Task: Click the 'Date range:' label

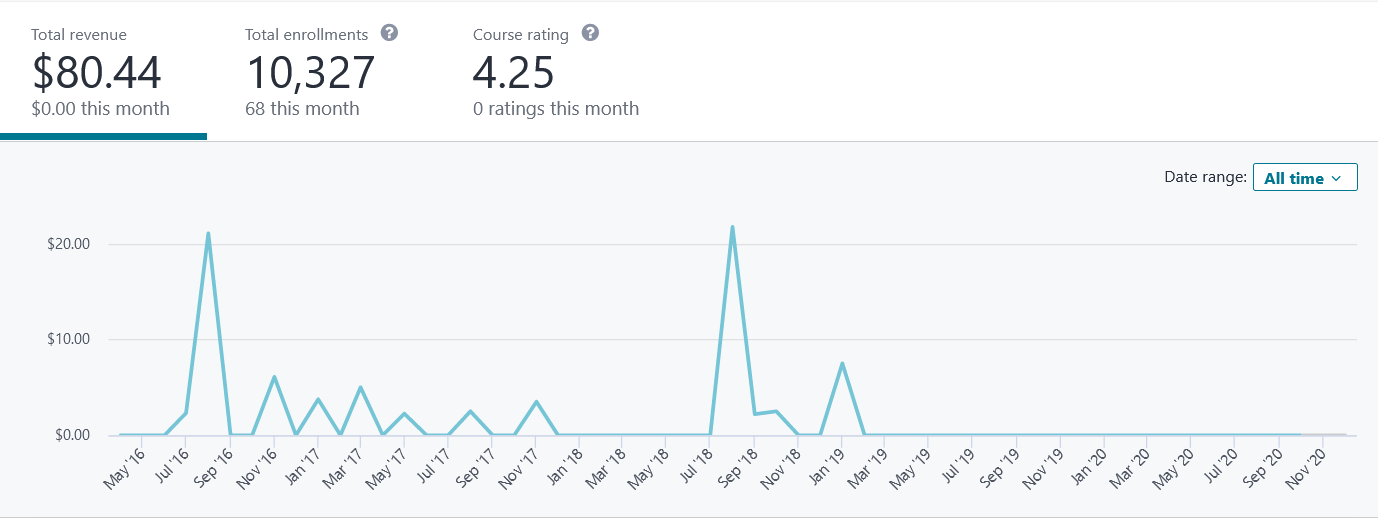Action: pyautogui.click(x=1205, y=177)
